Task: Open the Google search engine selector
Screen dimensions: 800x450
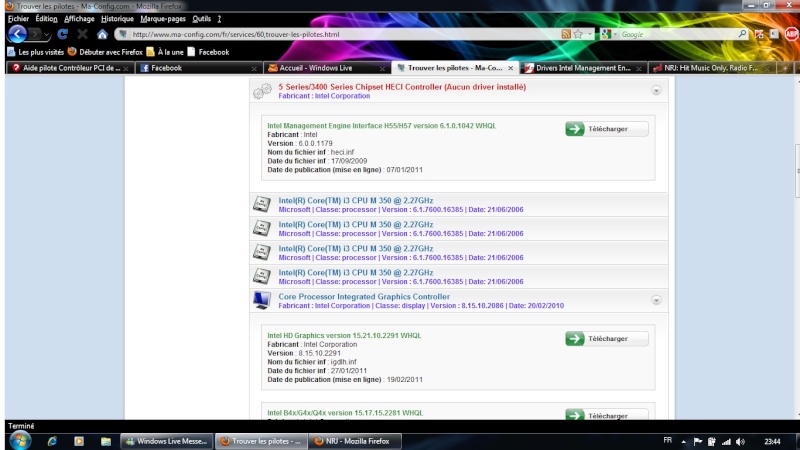Action: coord(609,34)
